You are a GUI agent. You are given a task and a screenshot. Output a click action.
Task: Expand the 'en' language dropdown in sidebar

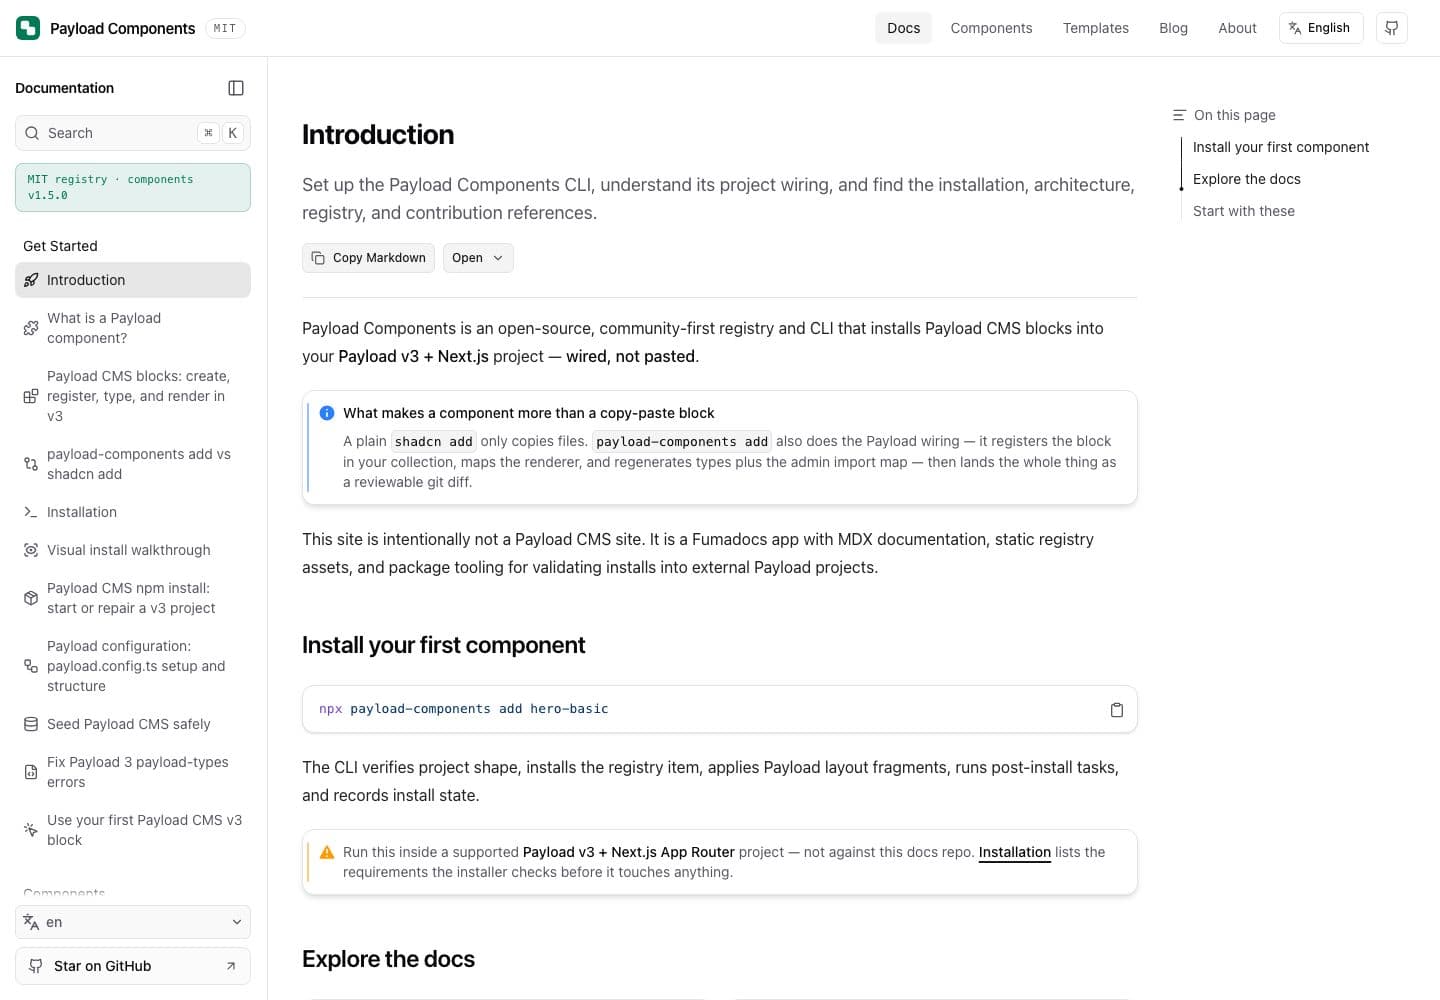133,922
